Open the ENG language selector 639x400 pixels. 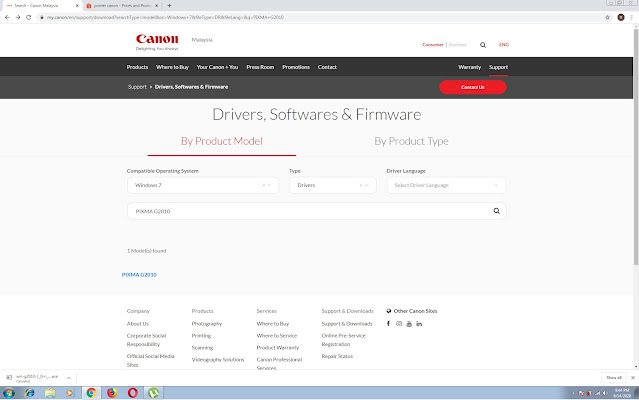(x=504, y=45)
